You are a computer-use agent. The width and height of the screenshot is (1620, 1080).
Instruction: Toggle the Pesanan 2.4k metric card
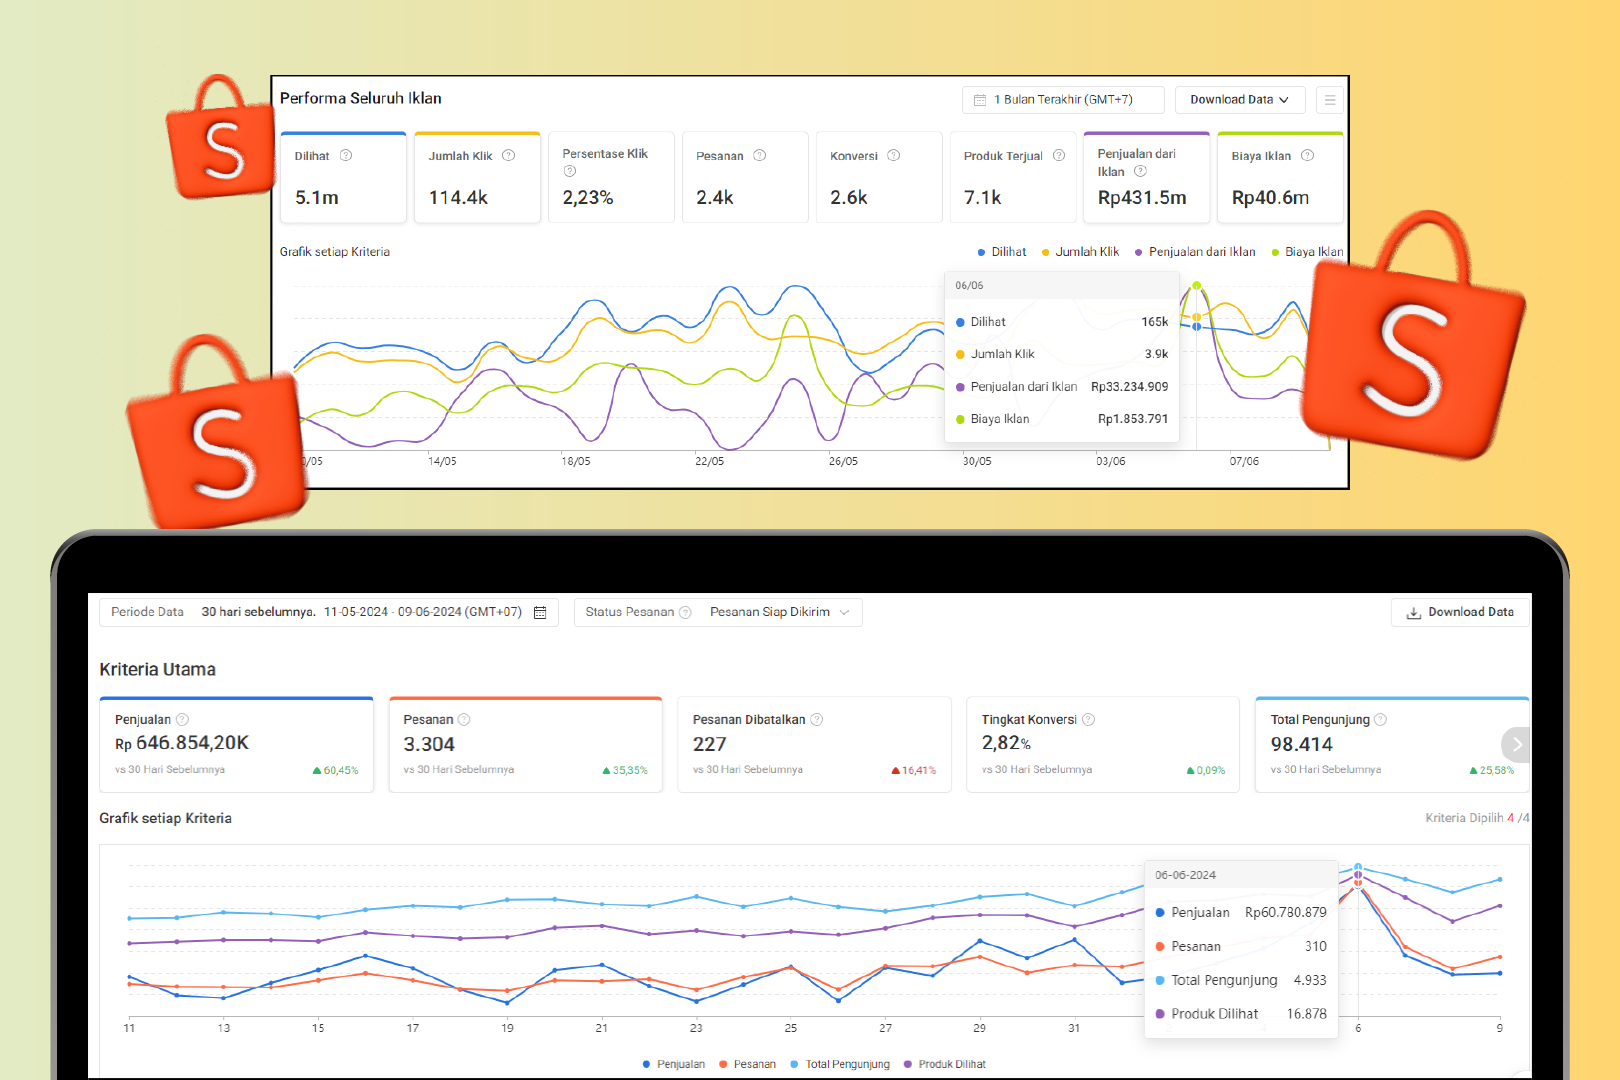point(745,177)
